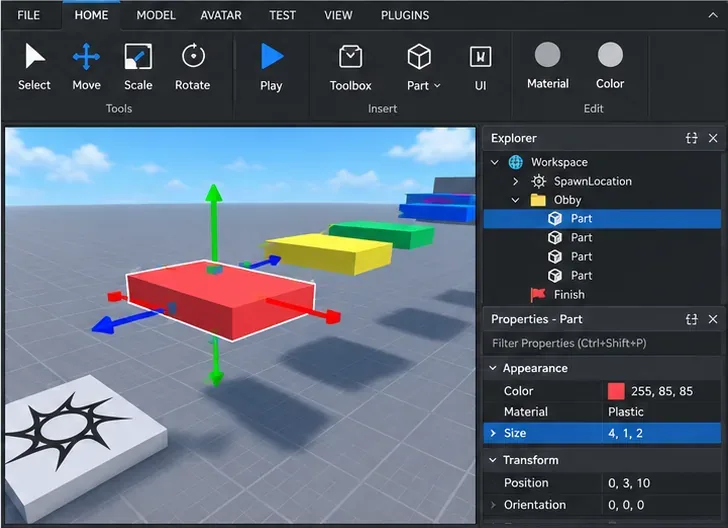The width and height of the screenshot is (728, 528).
Task: Click the upward green move-axis arrow
Action: click(214, 193)
